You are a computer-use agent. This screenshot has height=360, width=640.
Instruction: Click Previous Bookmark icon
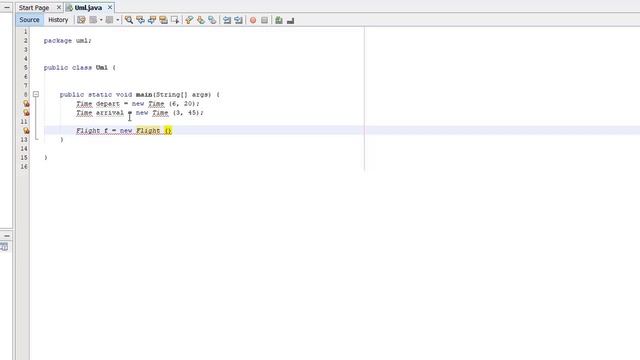click(189, 20)
